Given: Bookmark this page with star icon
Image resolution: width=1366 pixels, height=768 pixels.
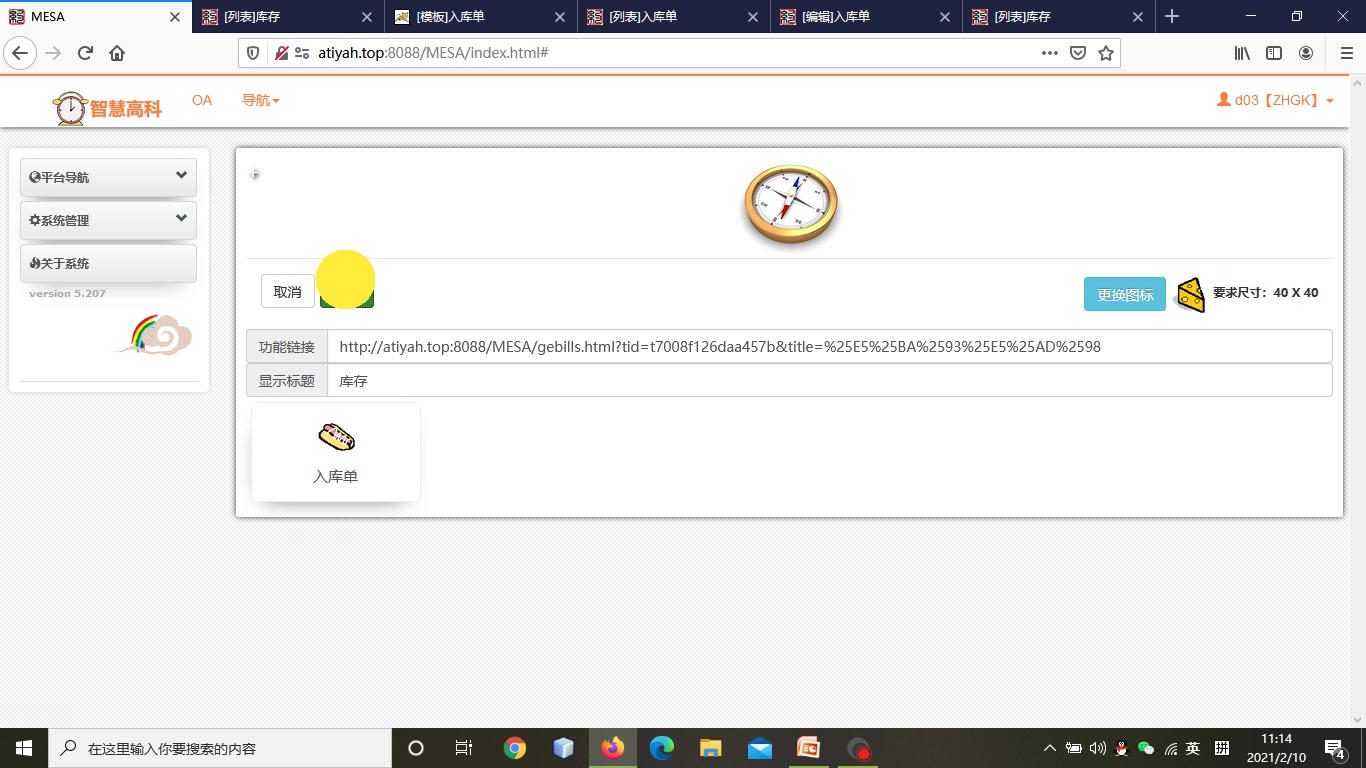Looking at the screenshot, I should pos(1106,53).
